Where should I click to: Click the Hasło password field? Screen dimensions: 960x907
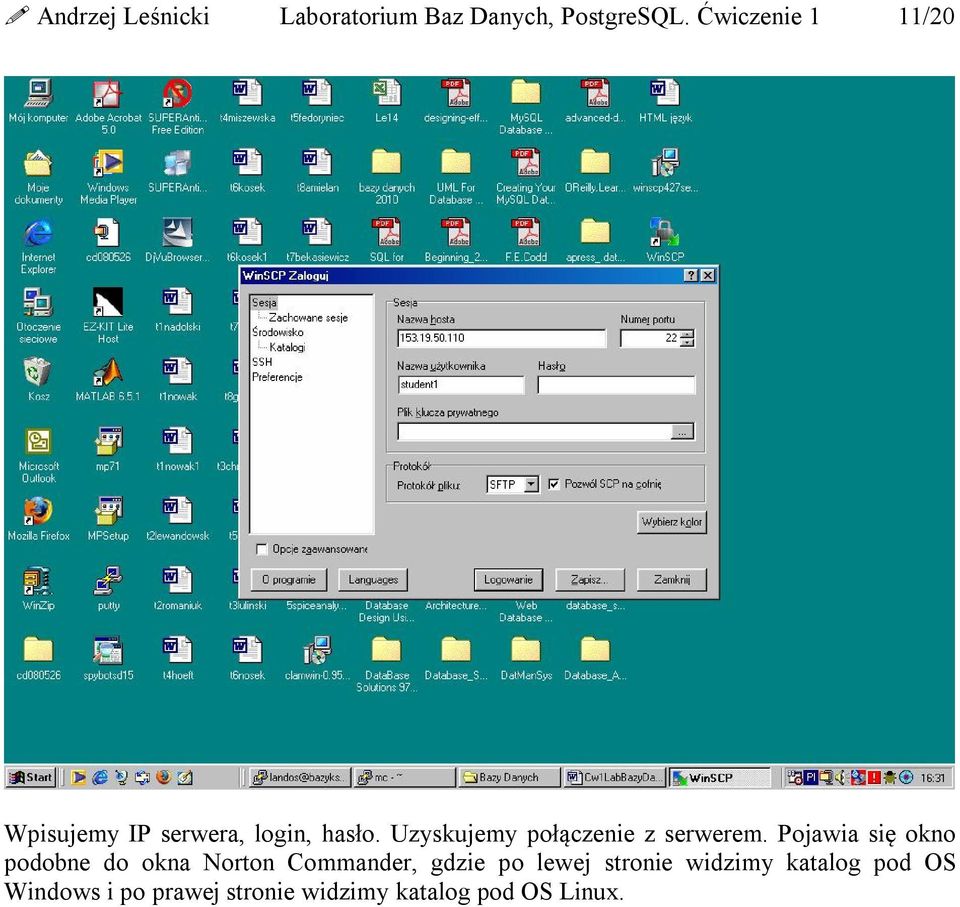[616, 385]
